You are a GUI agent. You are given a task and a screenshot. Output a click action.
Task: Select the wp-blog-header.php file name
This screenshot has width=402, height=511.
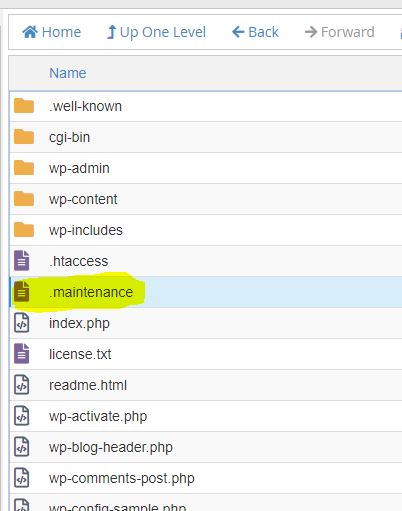[111, 448]
